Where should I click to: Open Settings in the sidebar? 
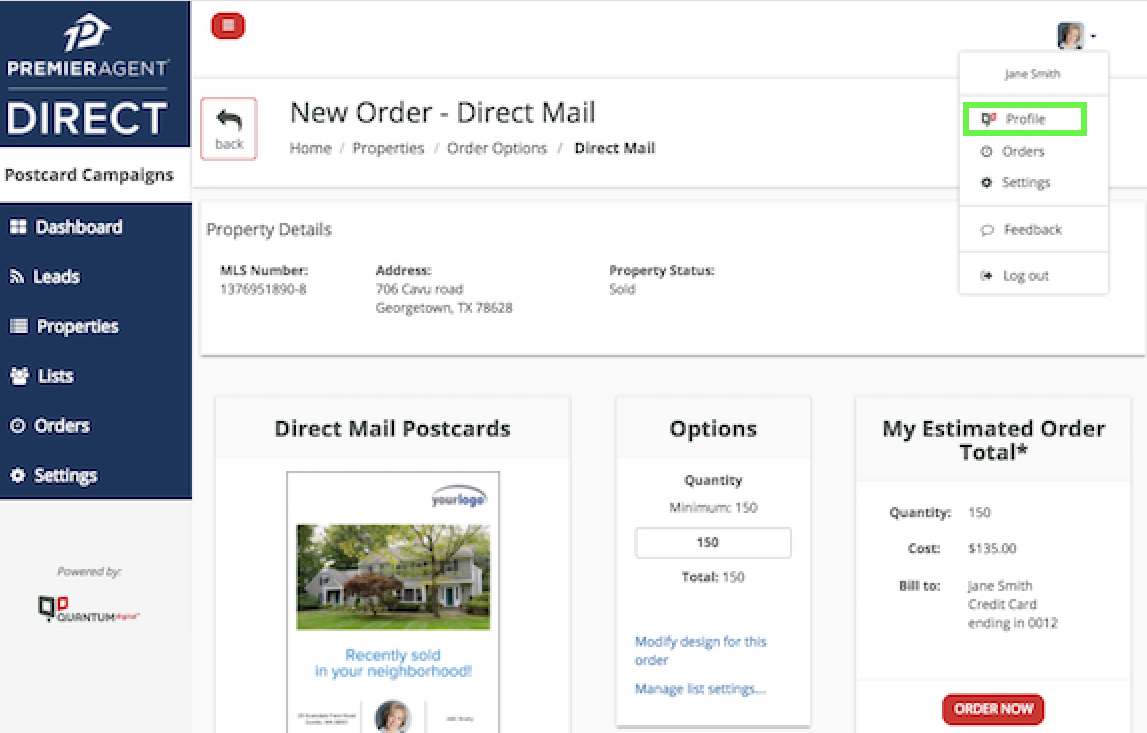(65, 476)
